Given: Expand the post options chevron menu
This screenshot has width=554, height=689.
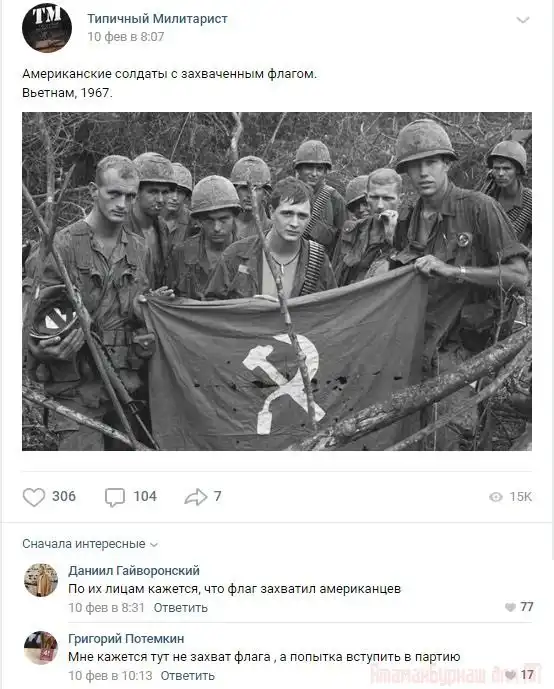Looking at the screenshot, I should click(x=522, y=20).
